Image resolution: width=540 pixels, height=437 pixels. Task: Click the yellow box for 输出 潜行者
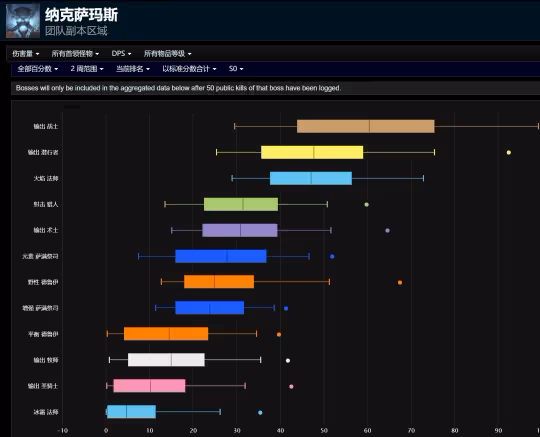click(312, 153)
